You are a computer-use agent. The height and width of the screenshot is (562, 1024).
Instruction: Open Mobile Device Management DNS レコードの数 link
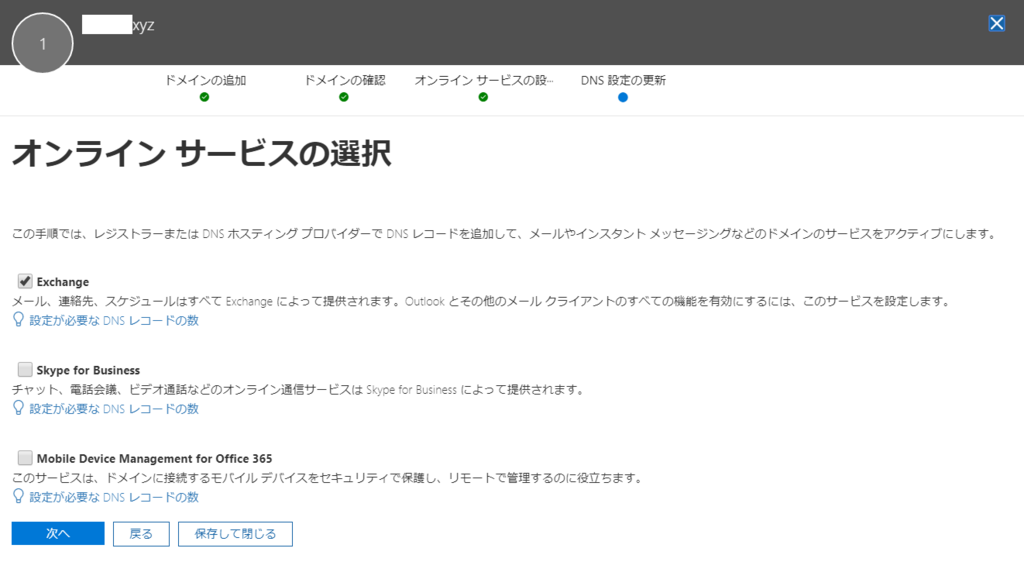[114, 497]
